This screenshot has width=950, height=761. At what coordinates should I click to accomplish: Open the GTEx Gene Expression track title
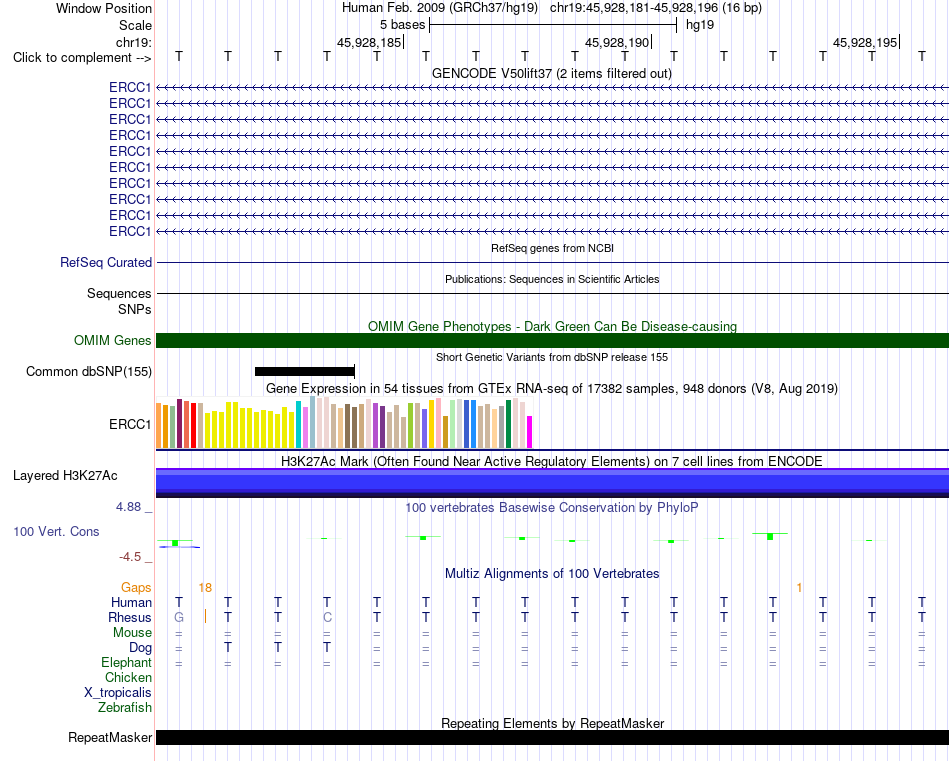tap(552, 388)
